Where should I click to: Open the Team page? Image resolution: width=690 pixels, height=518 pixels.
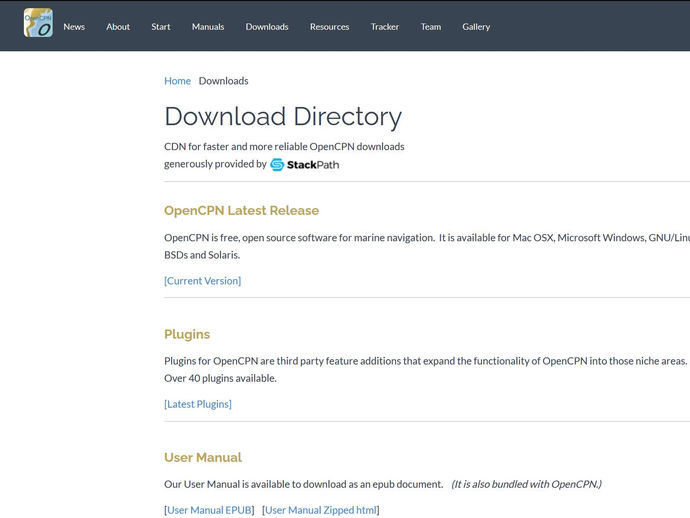pos(430,27)
